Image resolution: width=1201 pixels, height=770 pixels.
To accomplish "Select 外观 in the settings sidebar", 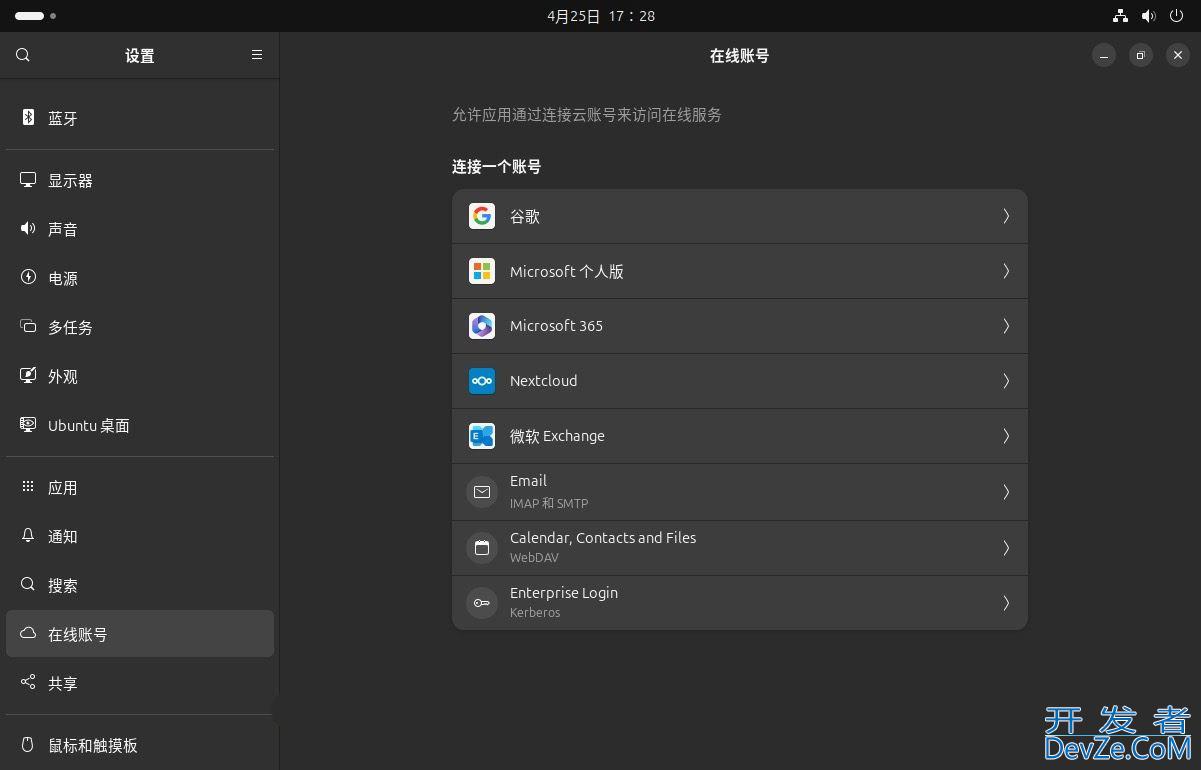I will (140, 377).
